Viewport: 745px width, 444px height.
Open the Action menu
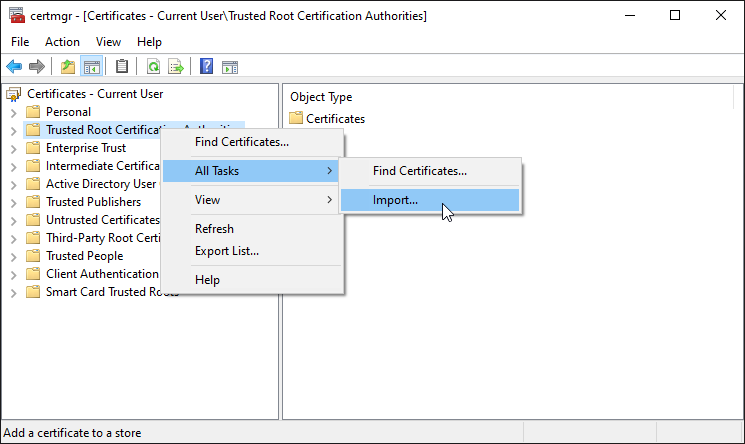point(62,42)
